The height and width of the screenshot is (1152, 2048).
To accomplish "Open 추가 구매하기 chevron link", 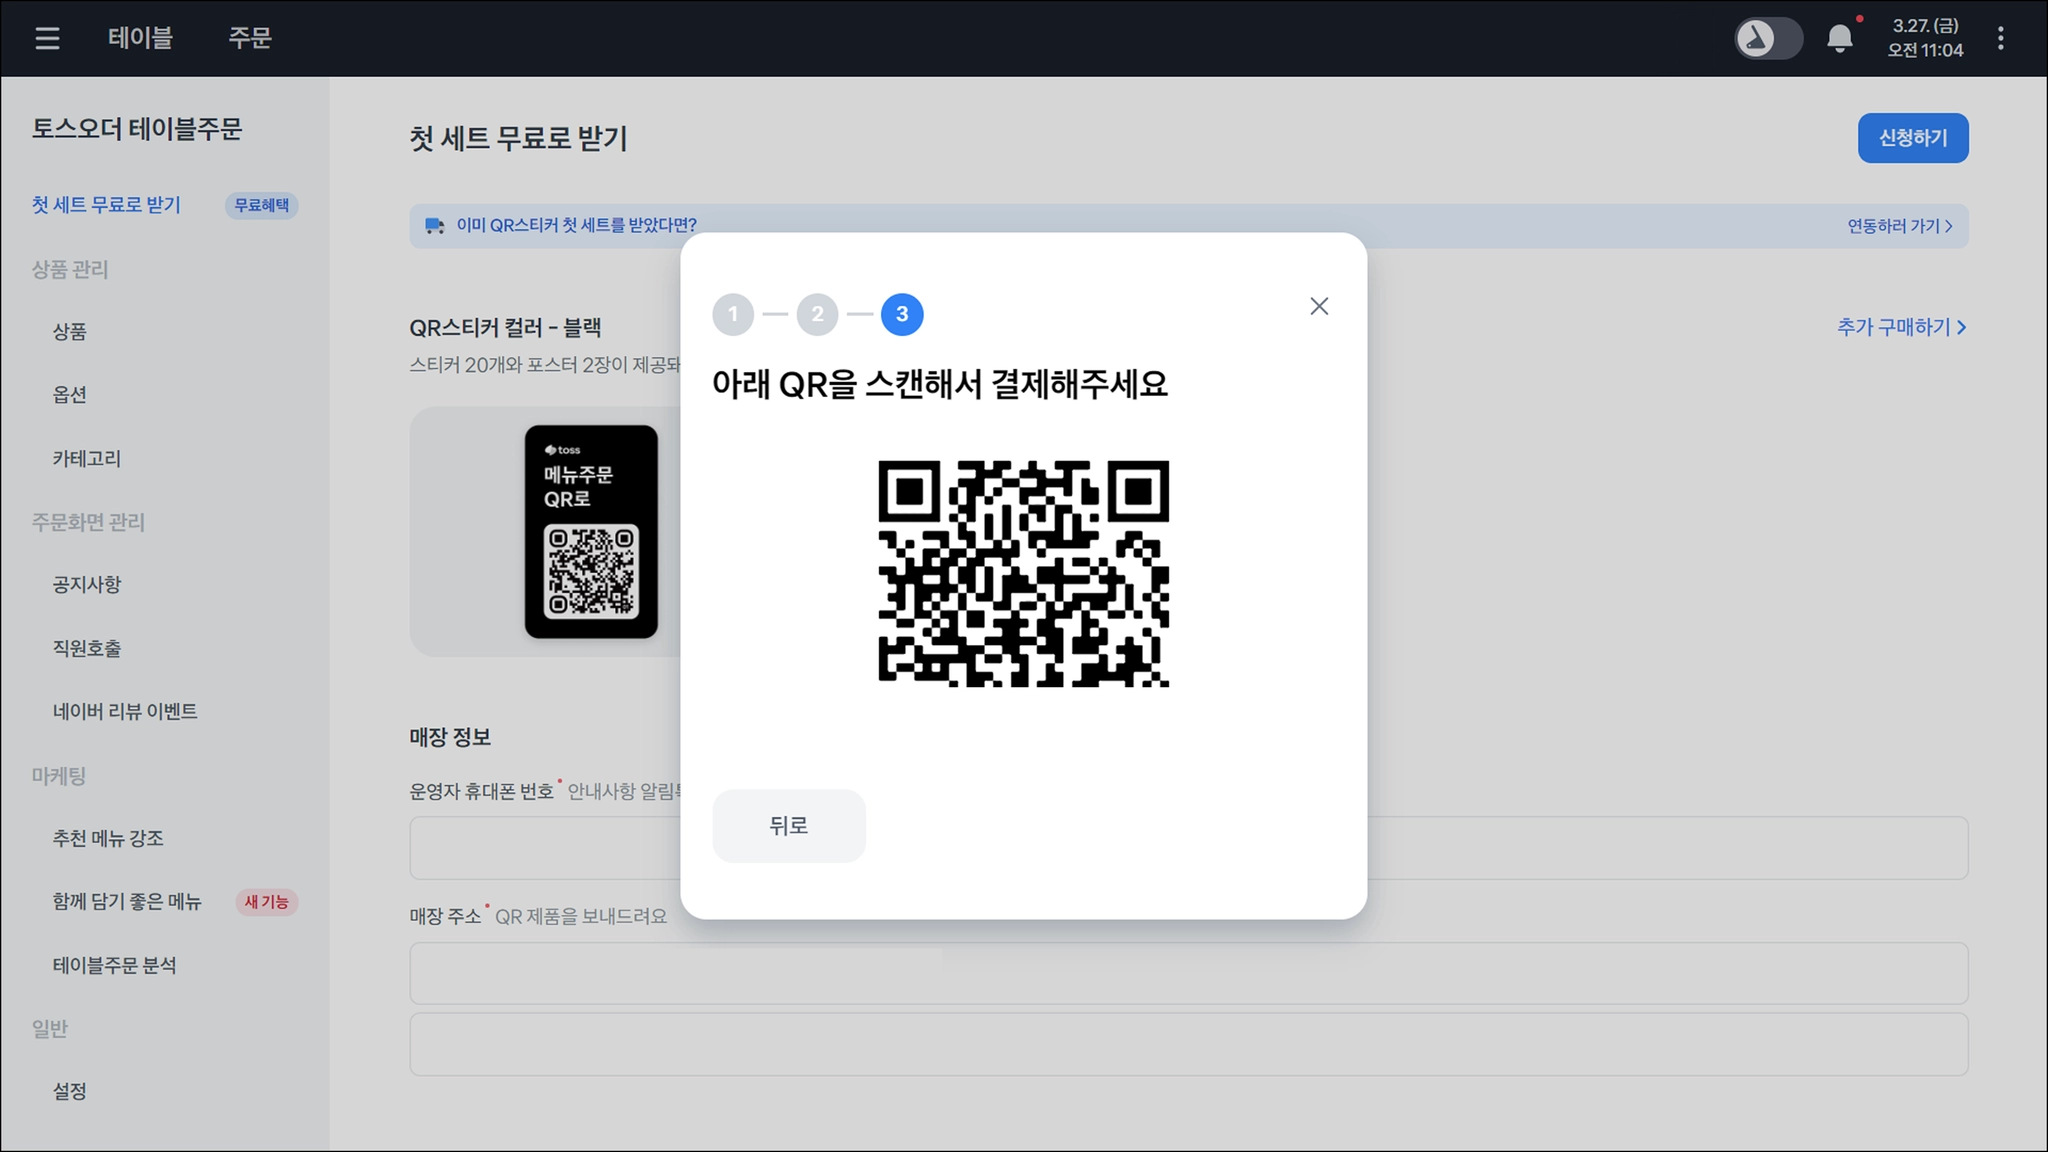I will 1901,327.
